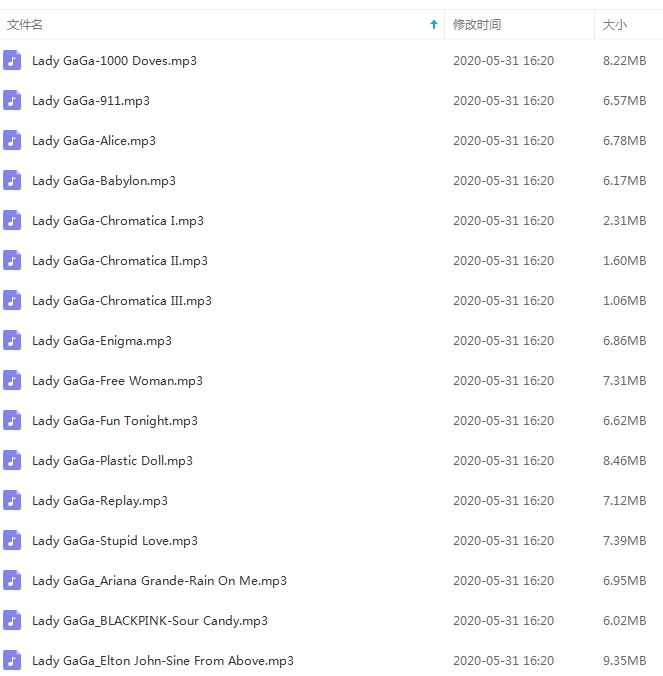The height and width of the screenshot is (676, 663).
Task: Click the music icon beside Rain On Me.mp3
Action: 12,581
